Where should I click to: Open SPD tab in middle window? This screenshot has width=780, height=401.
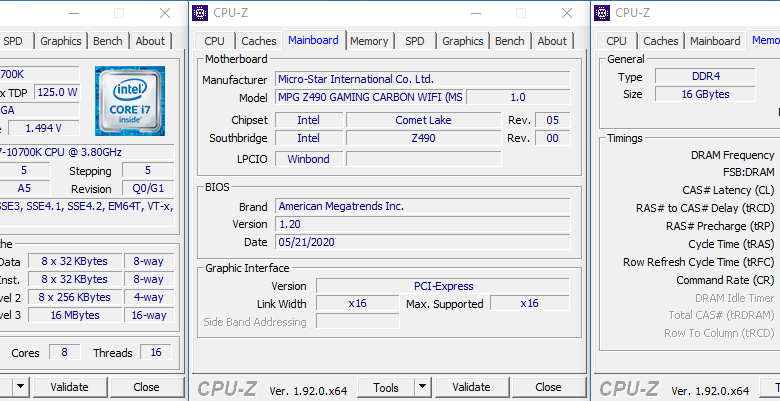[x=415, y=41]
